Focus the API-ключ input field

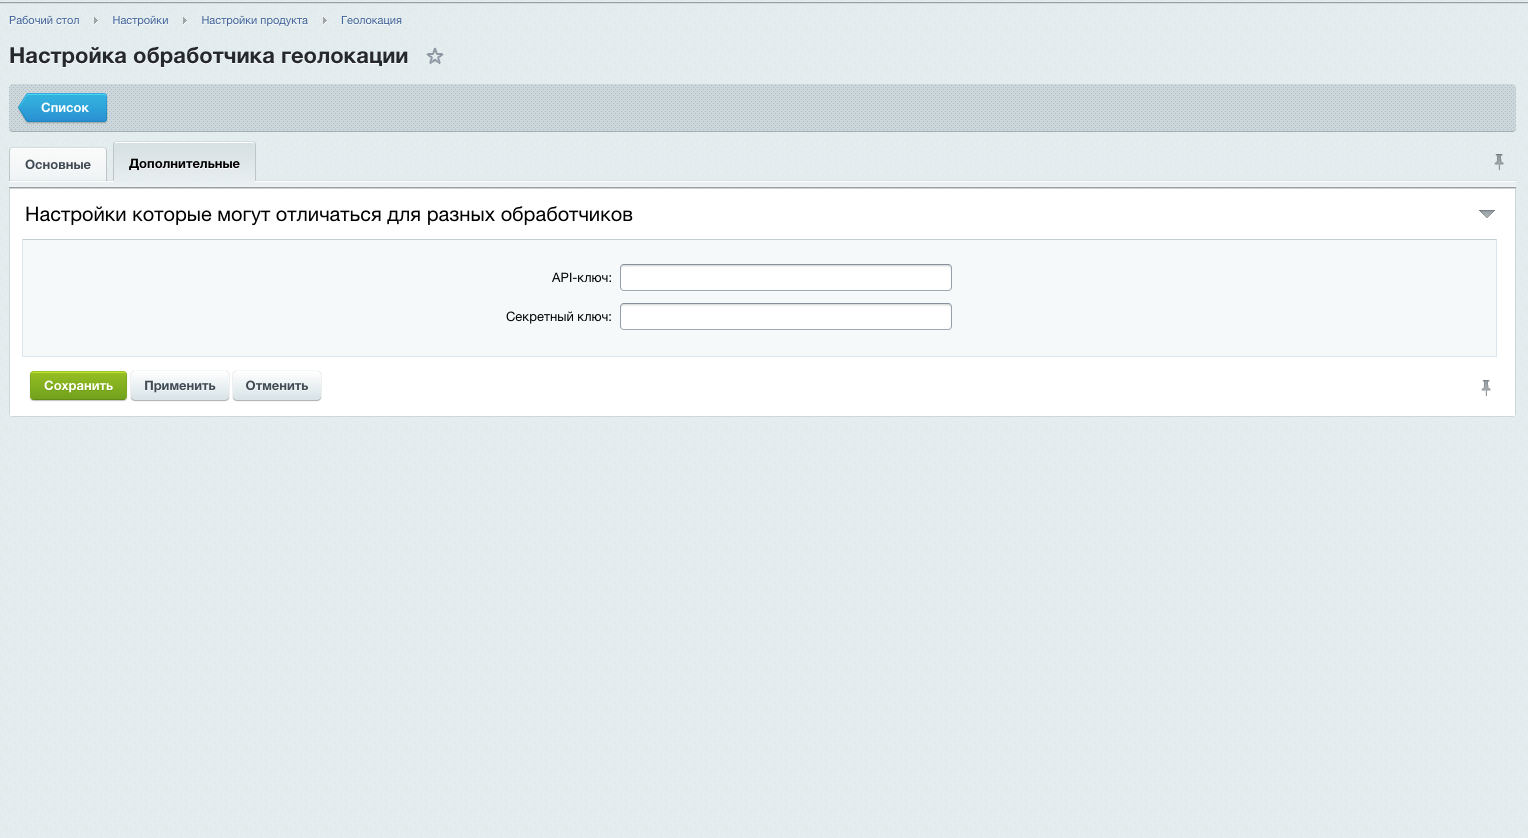785,278
